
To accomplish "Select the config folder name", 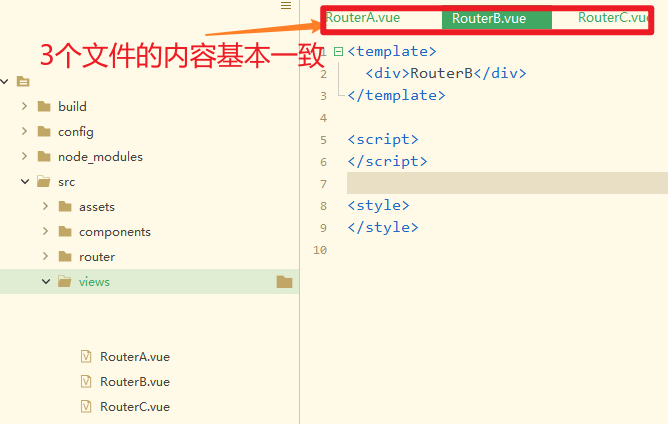I will [76, 132].
